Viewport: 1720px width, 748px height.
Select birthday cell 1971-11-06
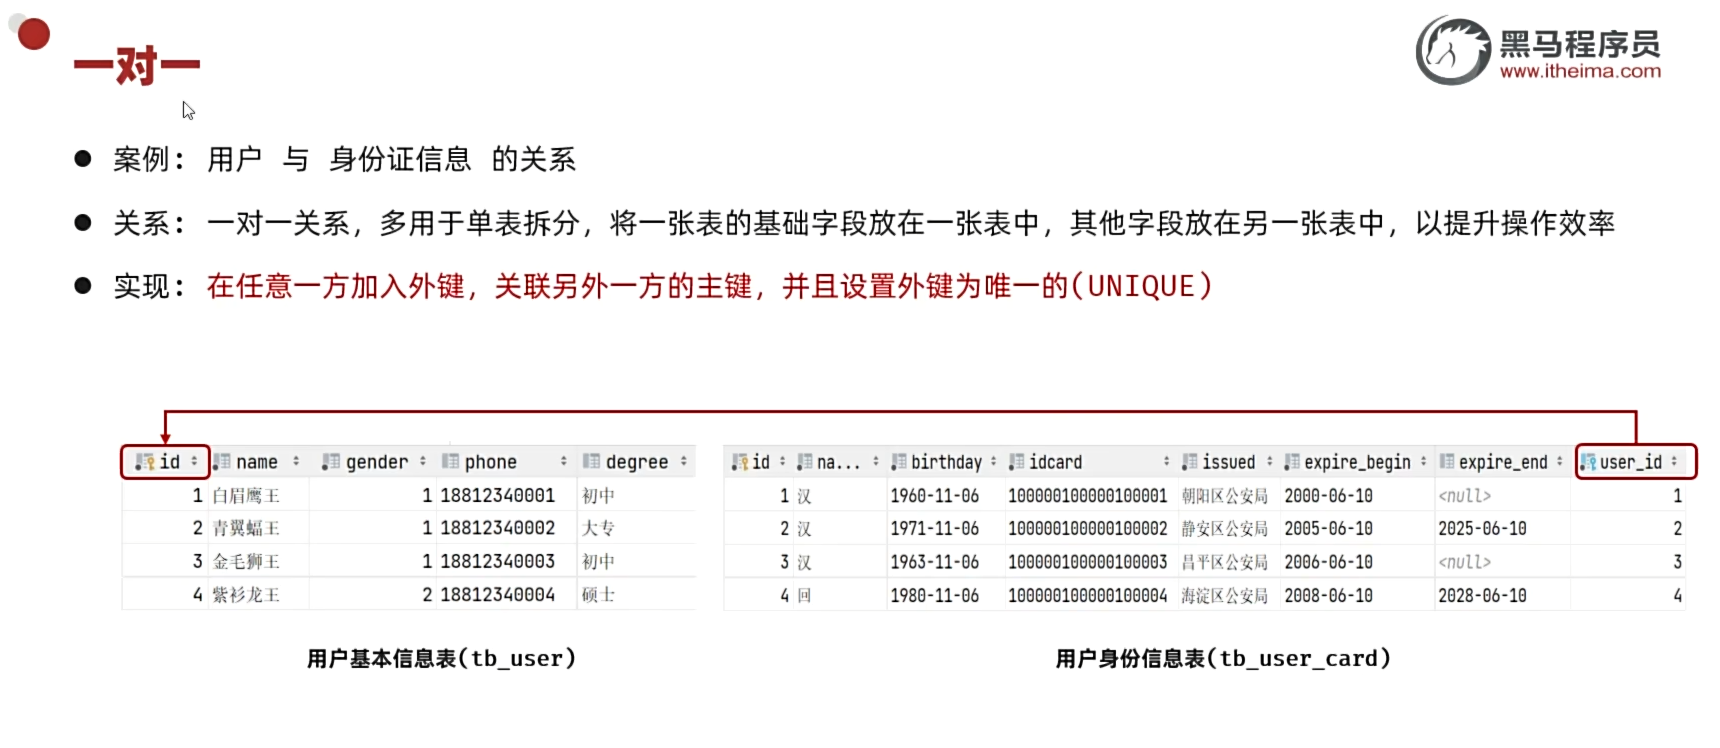coord(935,529)
